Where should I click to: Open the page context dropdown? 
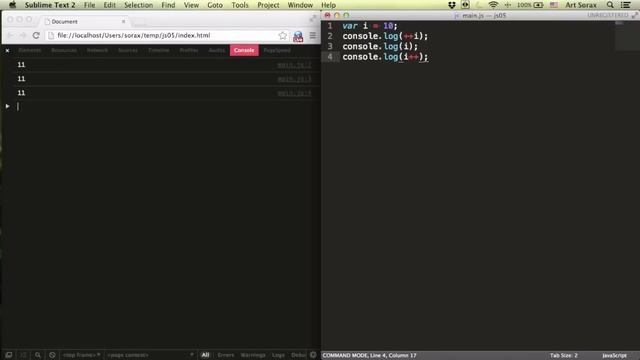pyautogui.click(x=150, y=355)
